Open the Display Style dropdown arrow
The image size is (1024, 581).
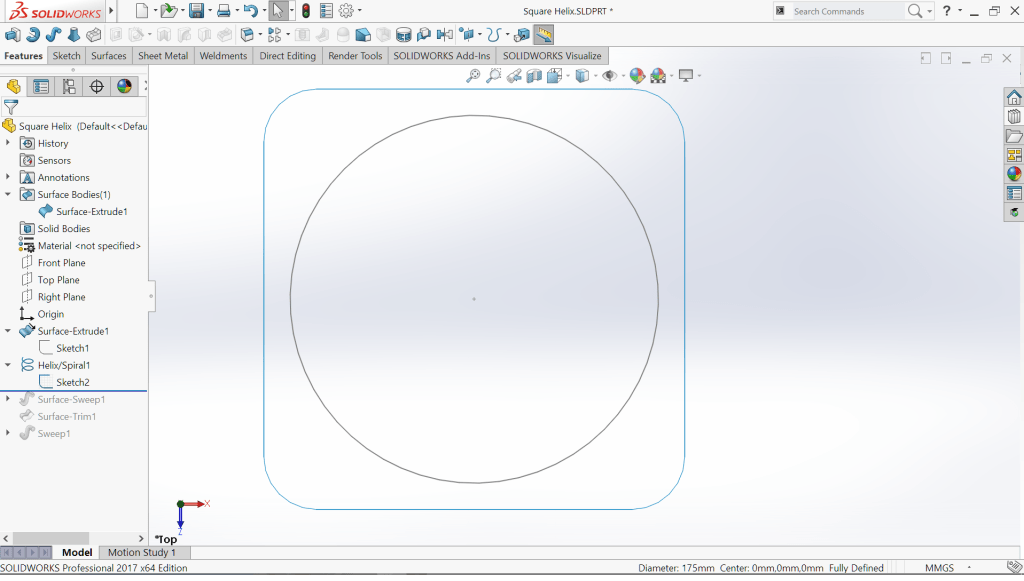tap(594, 76)
